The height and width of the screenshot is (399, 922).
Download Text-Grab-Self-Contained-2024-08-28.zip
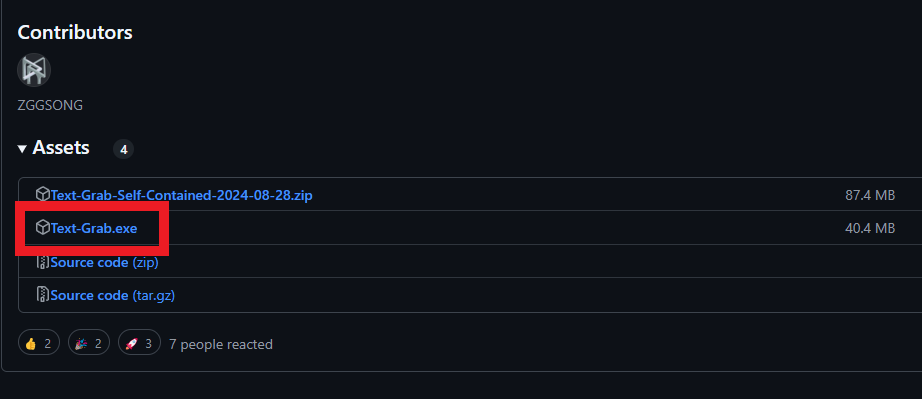point(181,195)
